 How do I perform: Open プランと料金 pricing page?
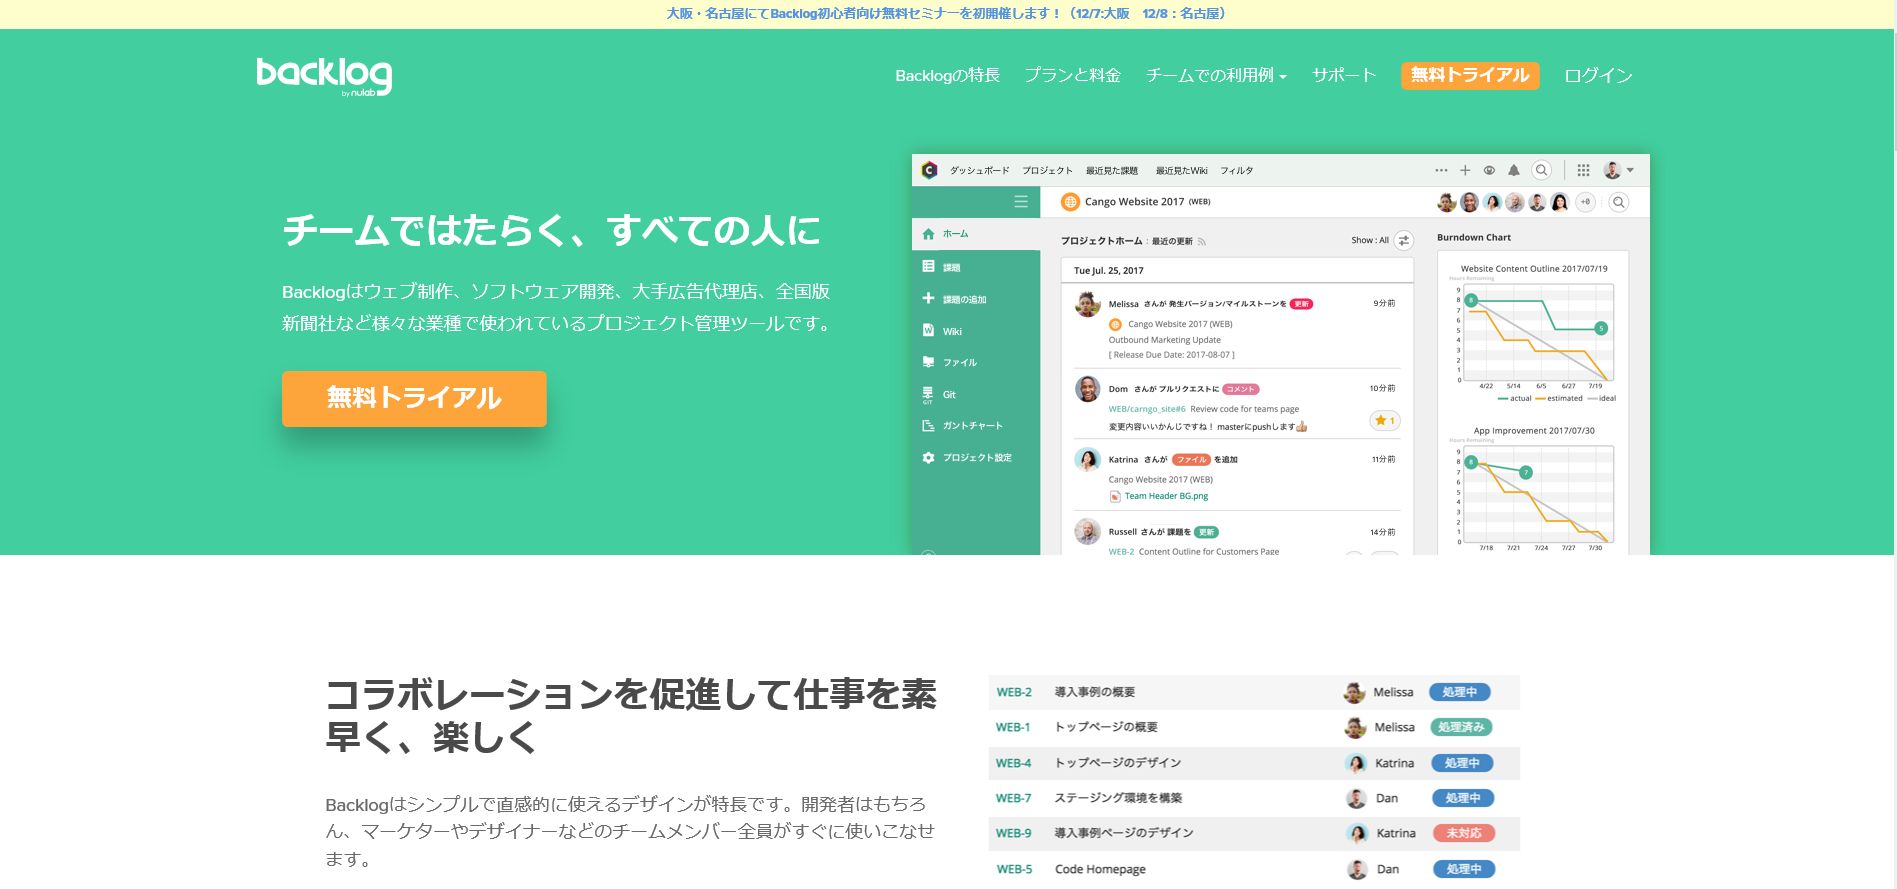coord(1072,75)
